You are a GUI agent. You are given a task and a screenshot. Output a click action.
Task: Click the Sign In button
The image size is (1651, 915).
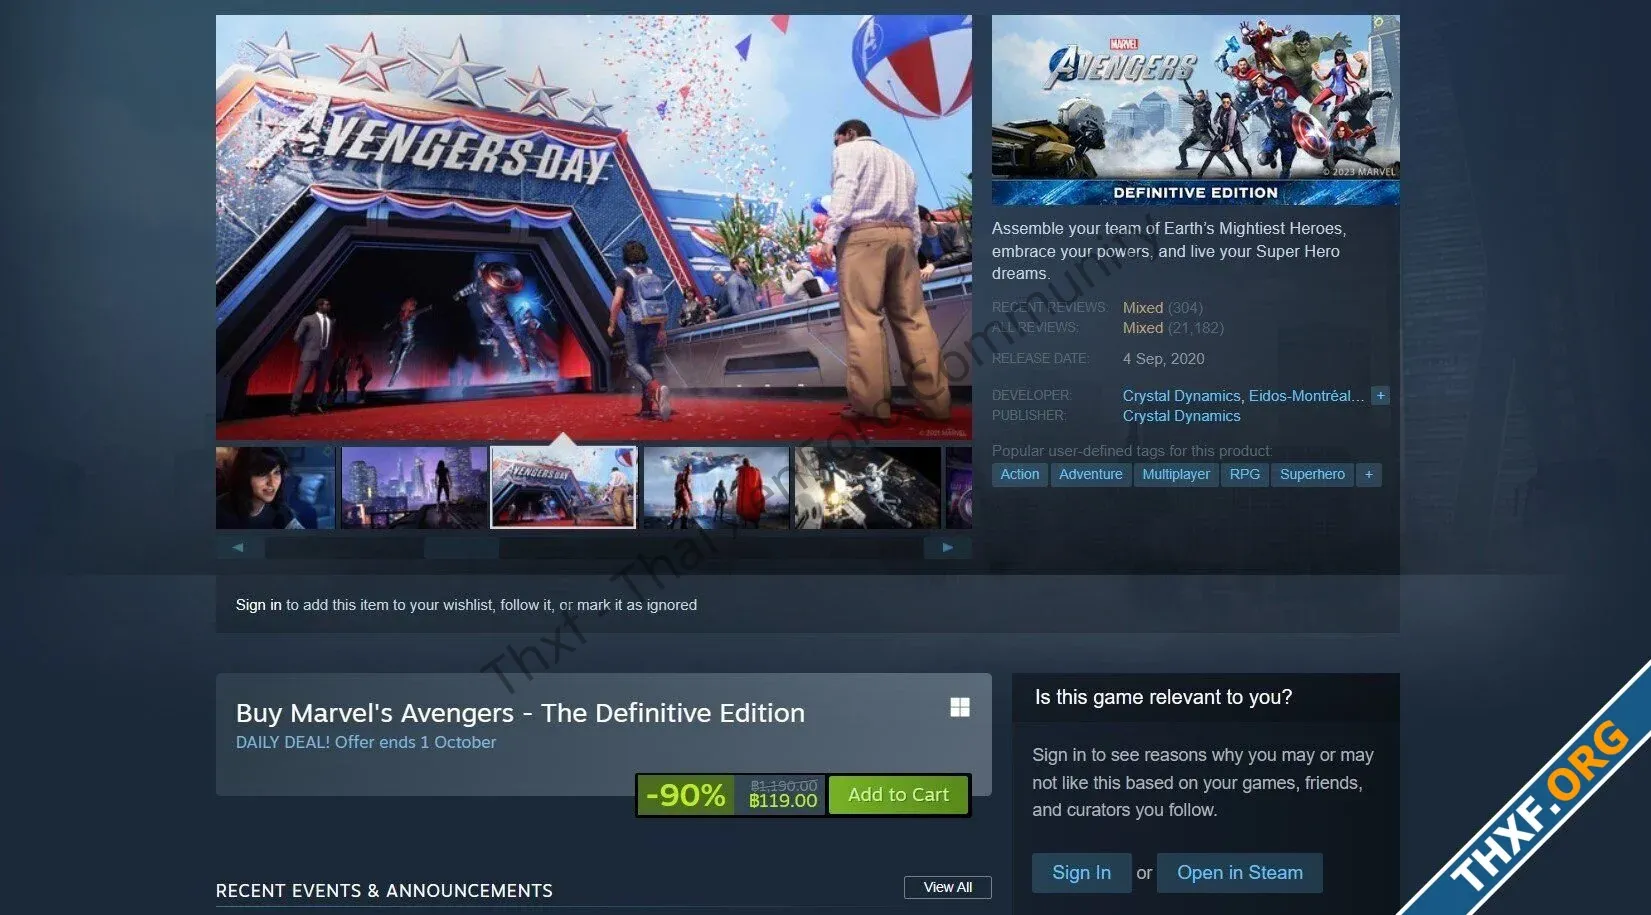pyautogui.click(x=1081, y=873)
